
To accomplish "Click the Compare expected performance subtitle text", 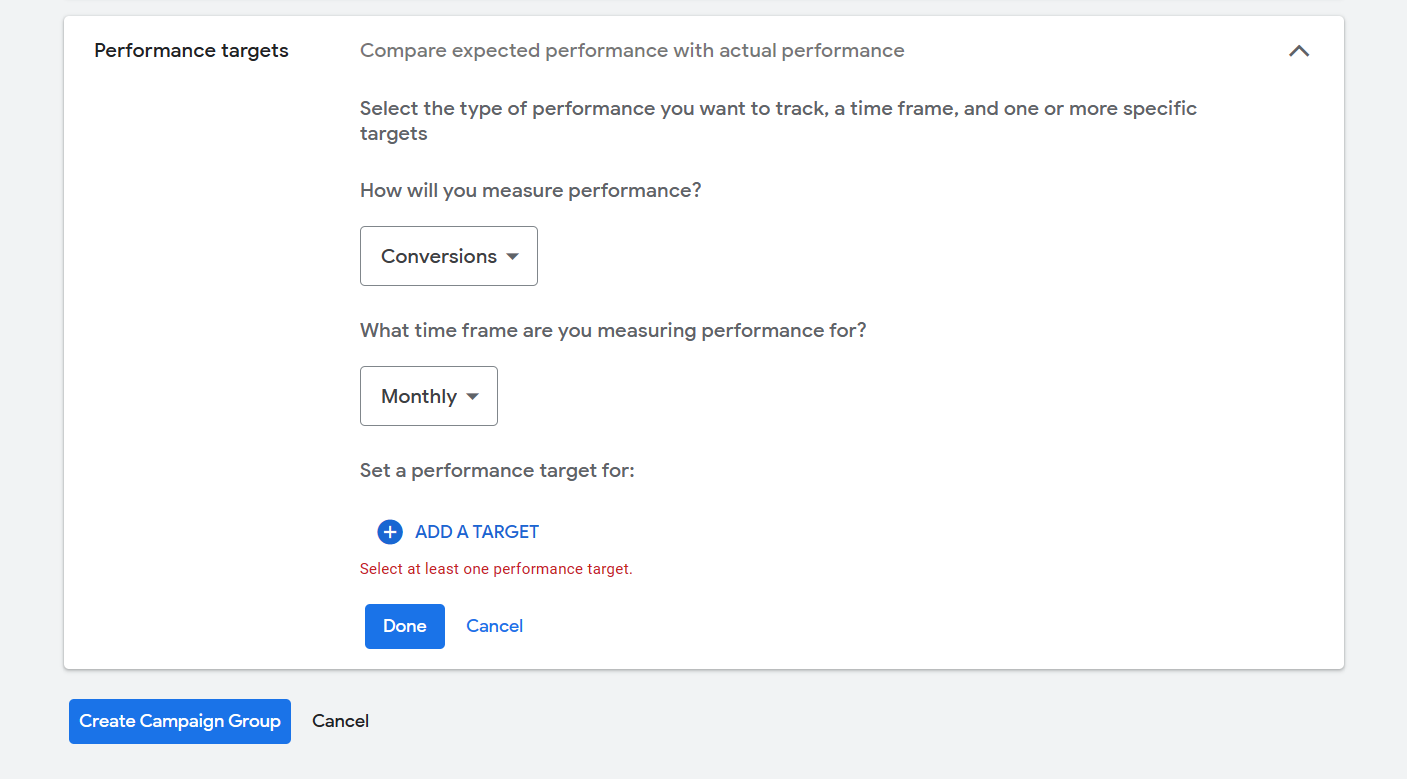I will [x=632, y=51].
